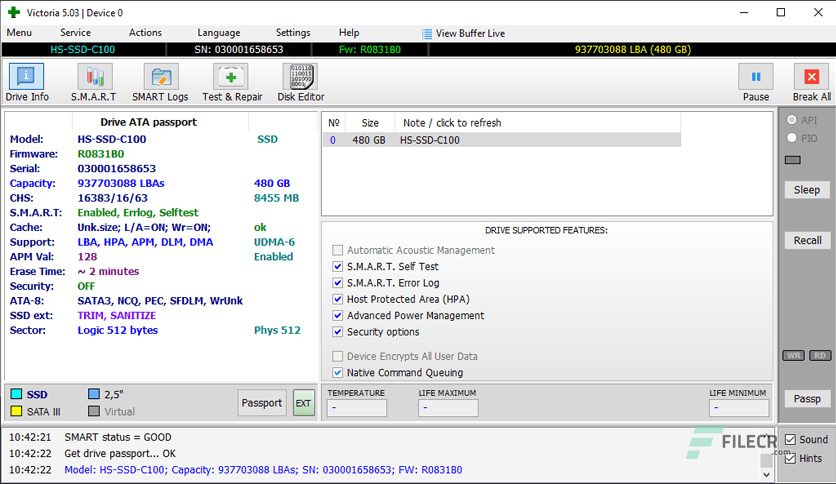Click the green Victoria app icon
Viewport: 836px width, 484px height.
[x=14, y=12]
